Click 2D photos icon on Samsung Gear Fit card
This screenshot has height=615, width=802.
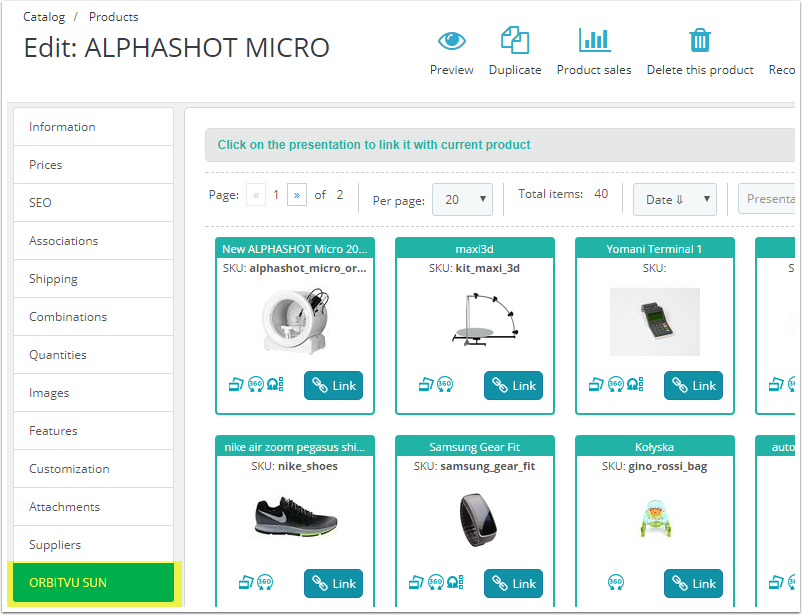[416, 582]
